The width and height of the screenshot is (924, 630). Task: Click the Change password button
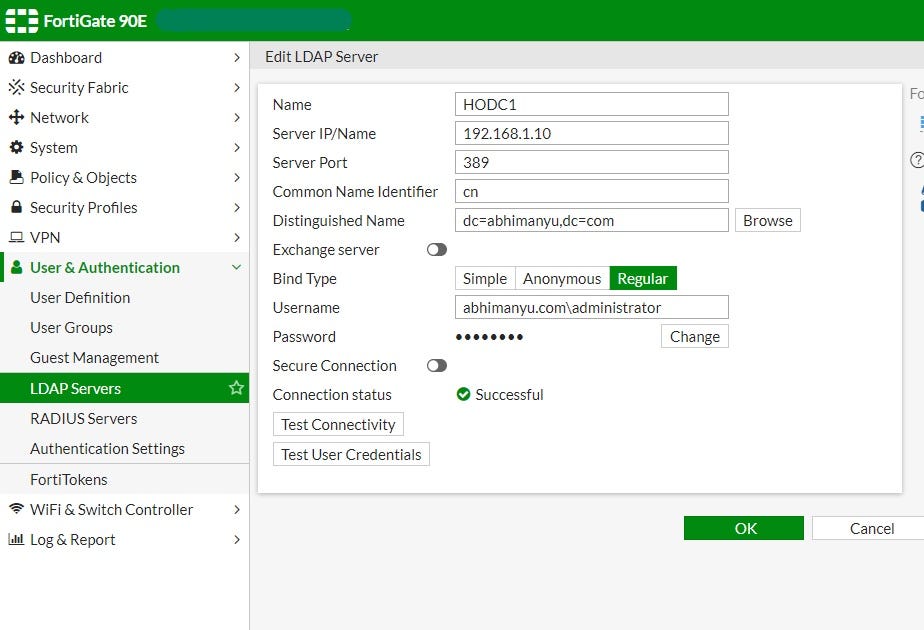click(x=694, y=337)
